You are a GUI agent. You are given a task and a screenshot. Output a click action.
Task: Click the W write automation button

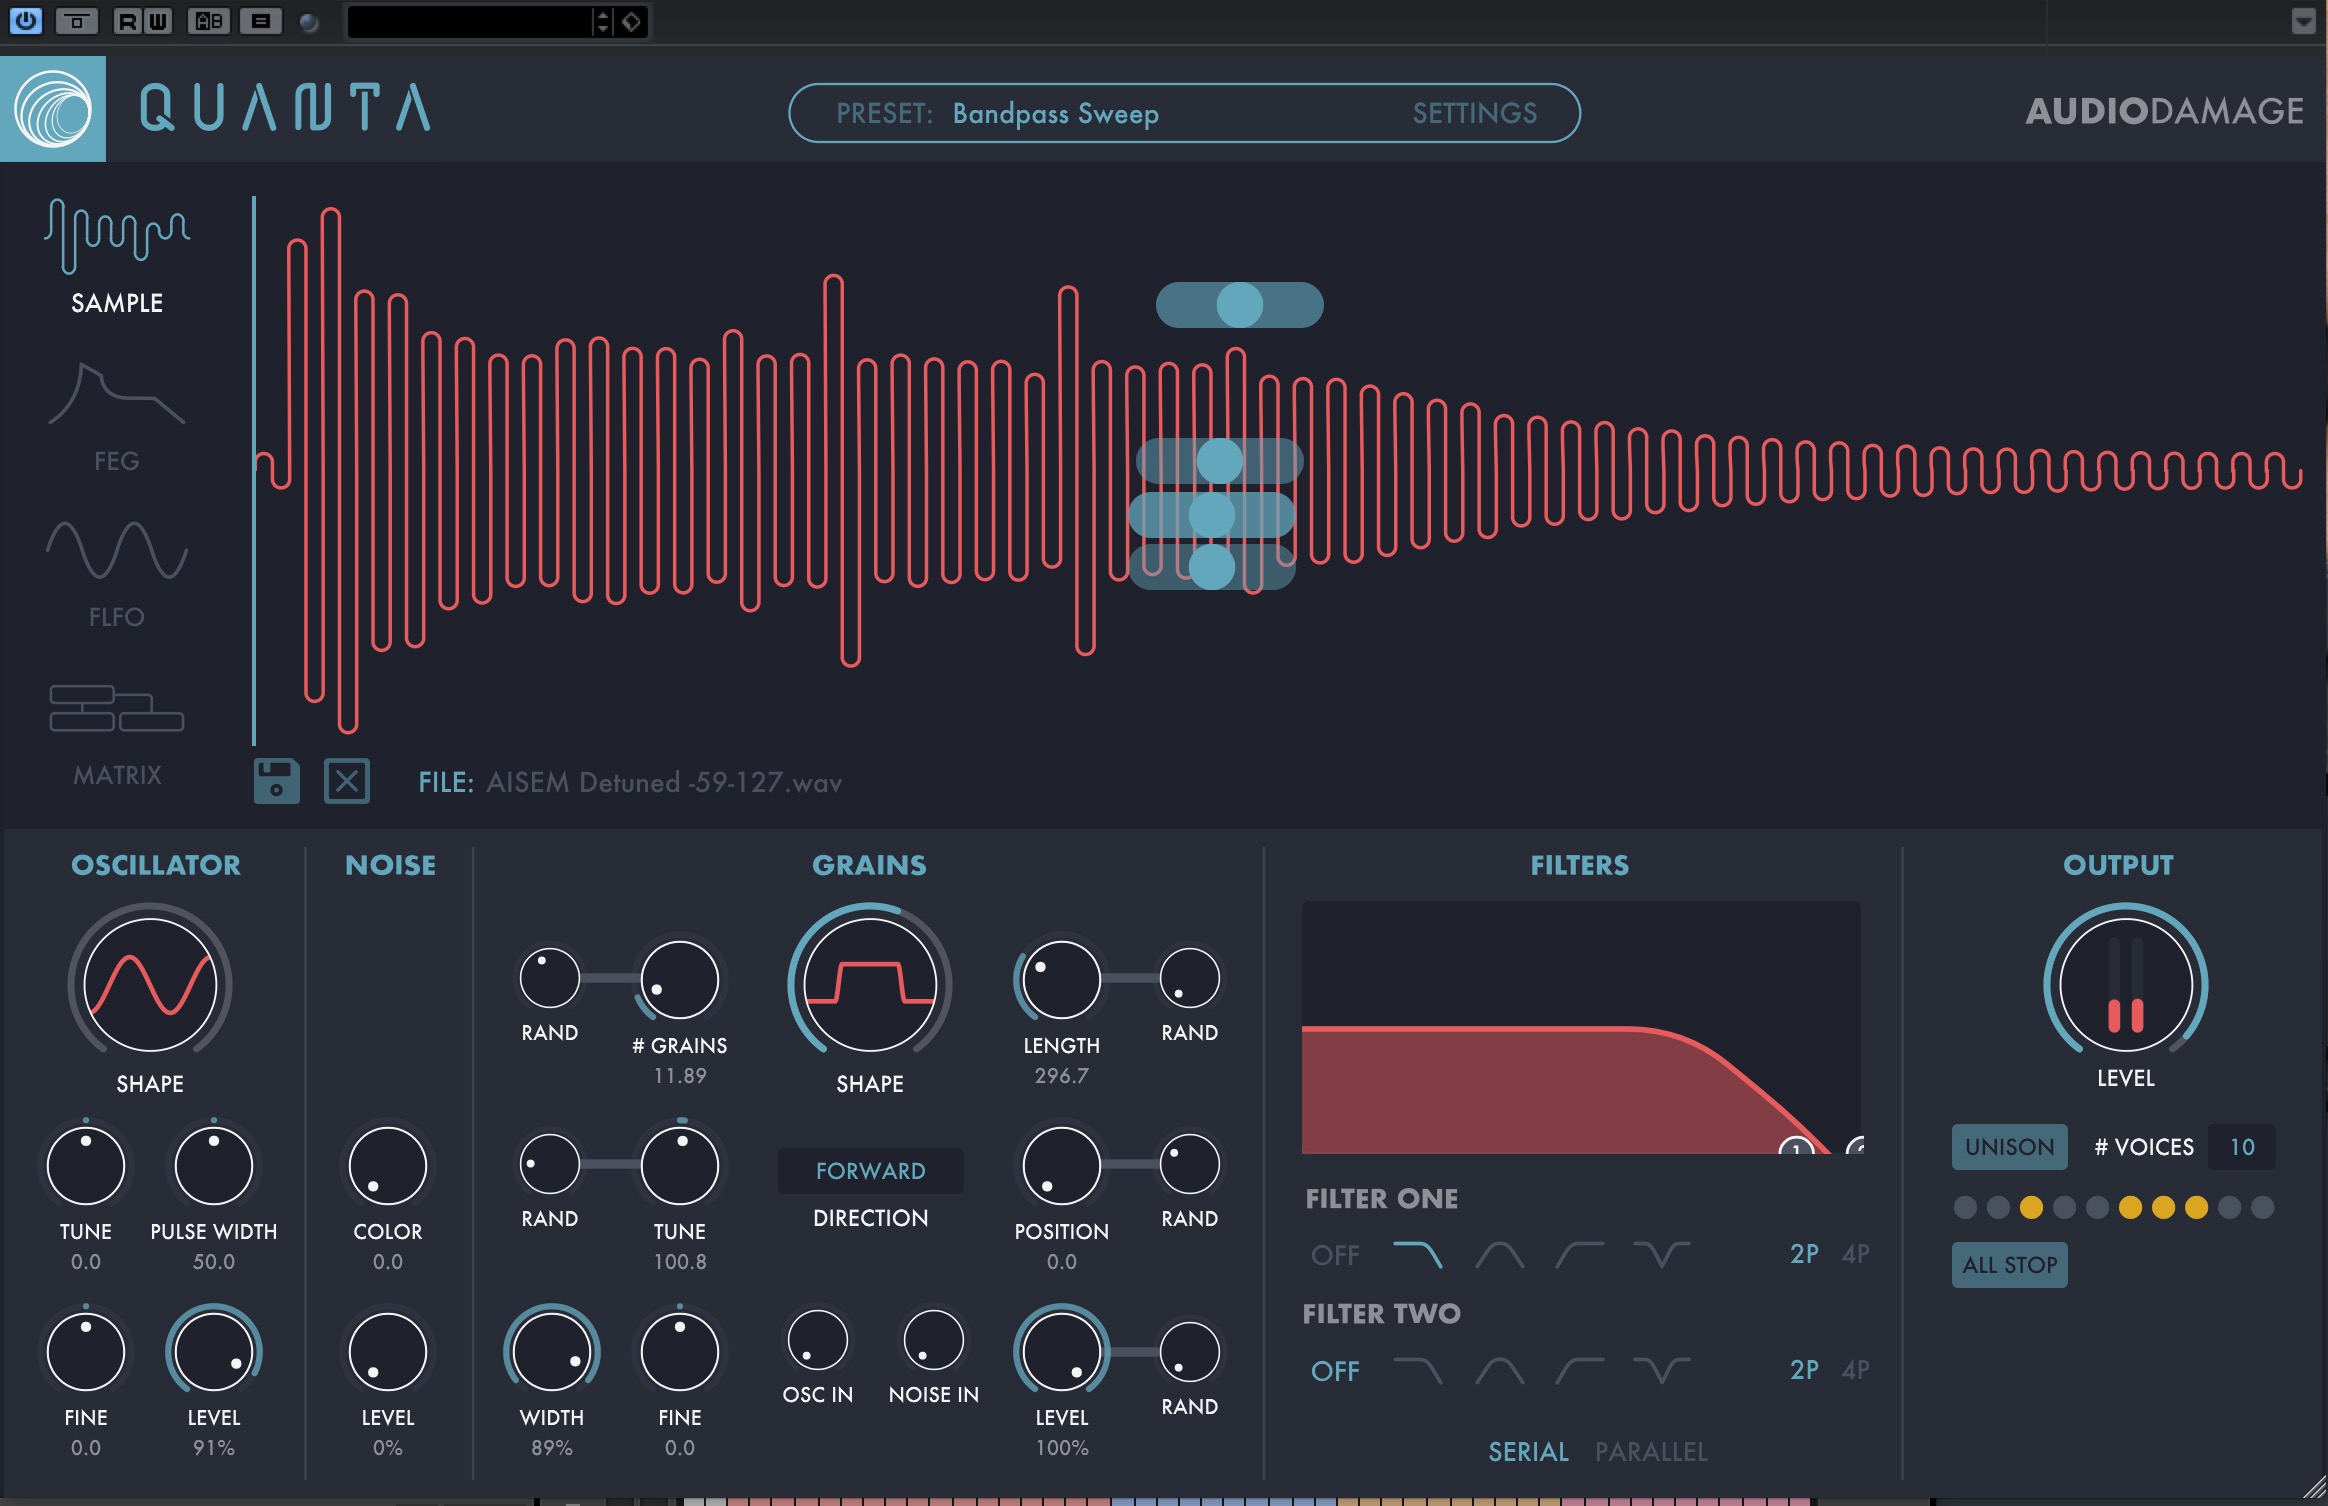[158, 21]
